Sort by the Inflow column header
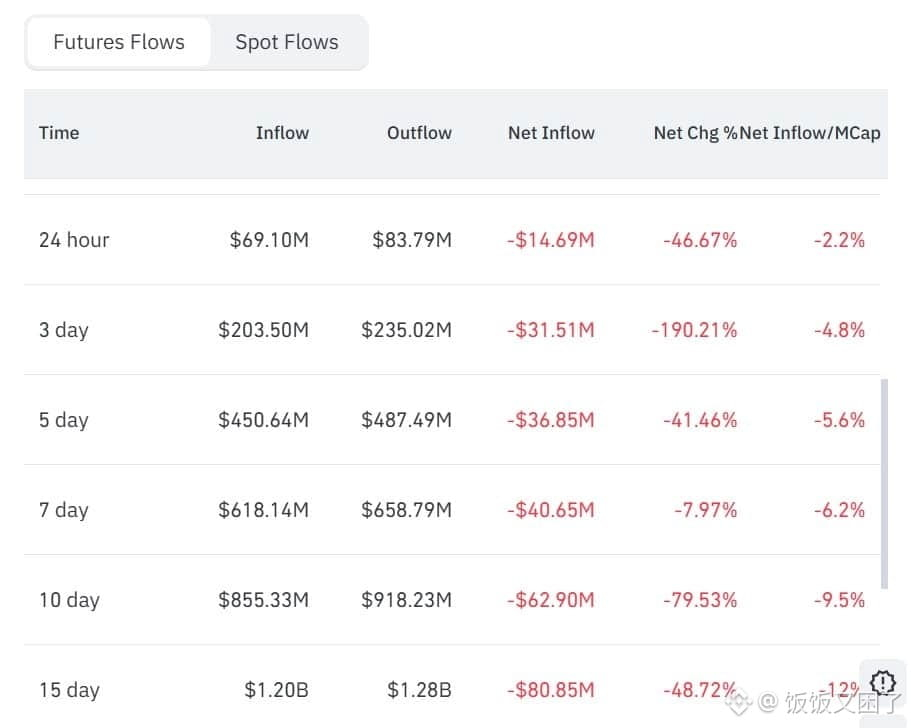 click(x=282, y=133)
